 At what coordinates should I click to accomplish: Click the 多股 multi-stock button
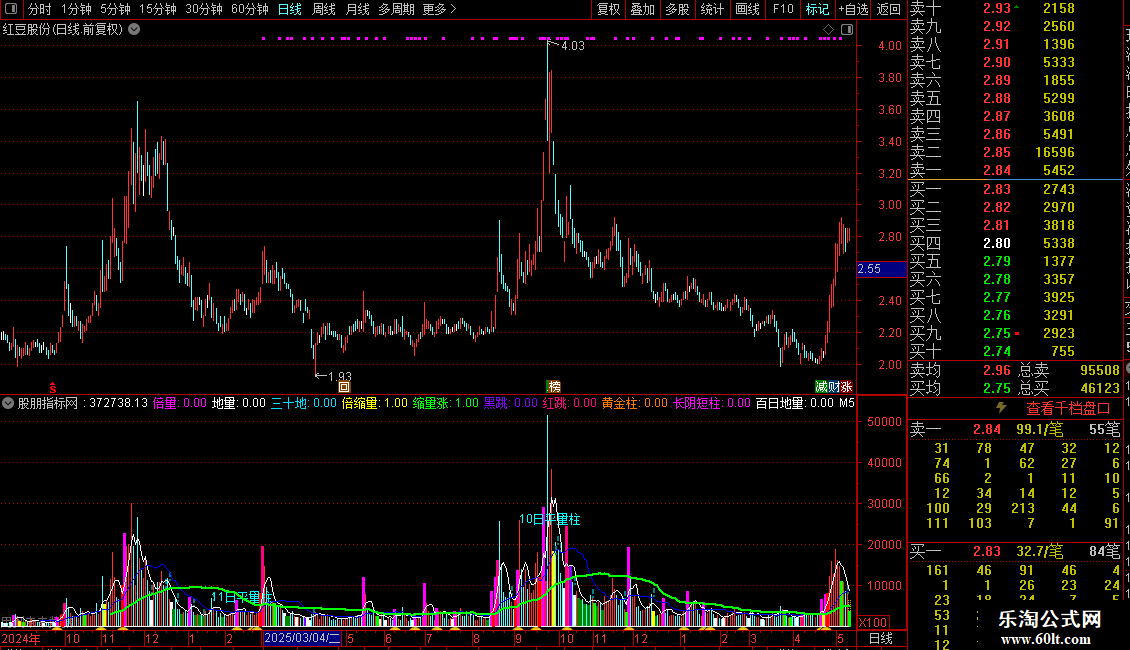tap(677, 9)
